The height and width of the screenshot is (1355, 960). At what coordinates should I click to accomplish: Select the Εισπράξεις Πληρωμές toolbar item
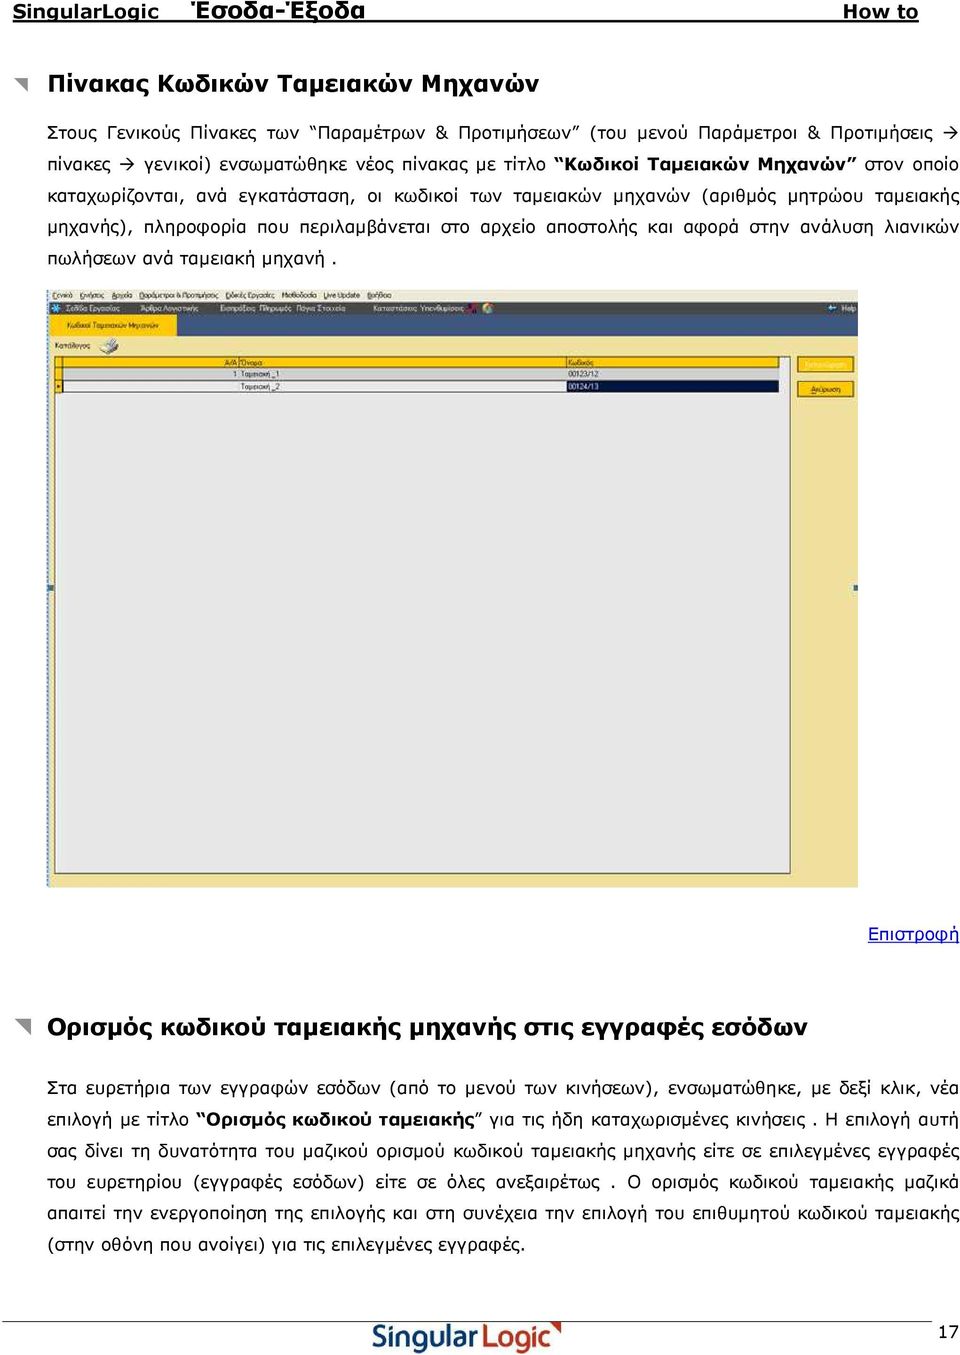point(256,308)
